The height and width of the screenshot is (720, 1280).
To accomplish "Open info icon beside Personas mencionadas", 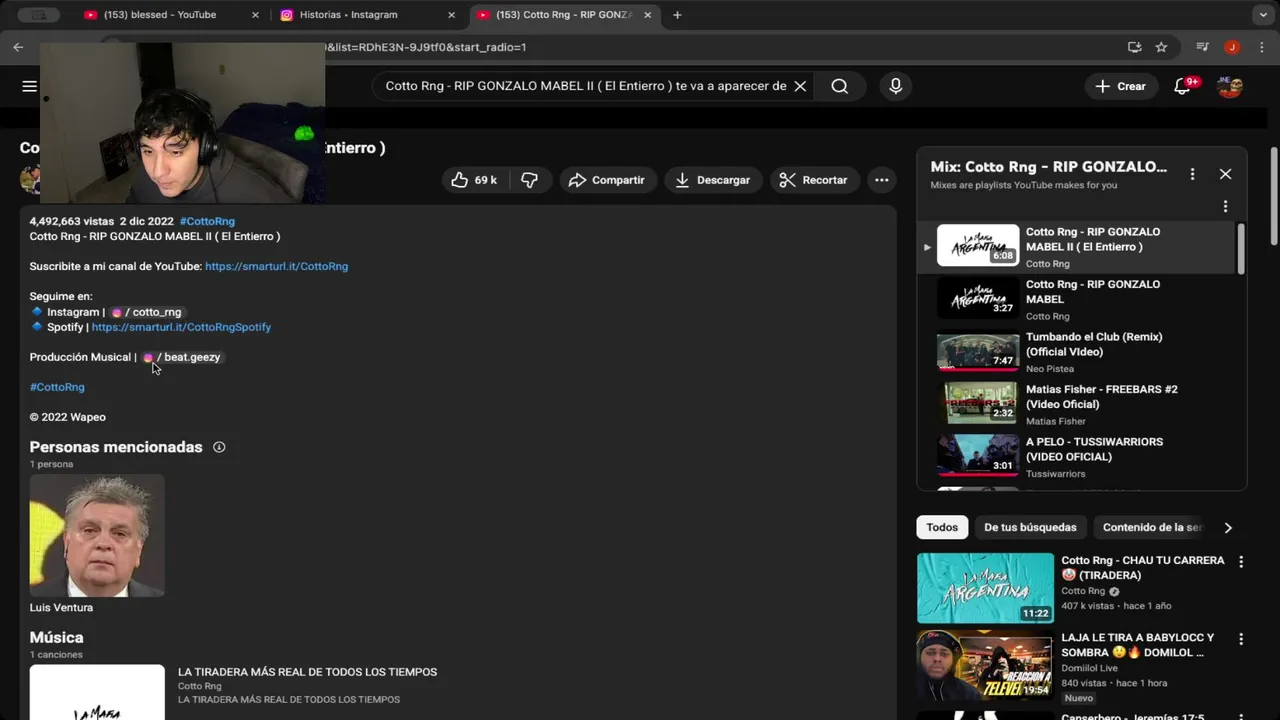I will click(219, 447).
